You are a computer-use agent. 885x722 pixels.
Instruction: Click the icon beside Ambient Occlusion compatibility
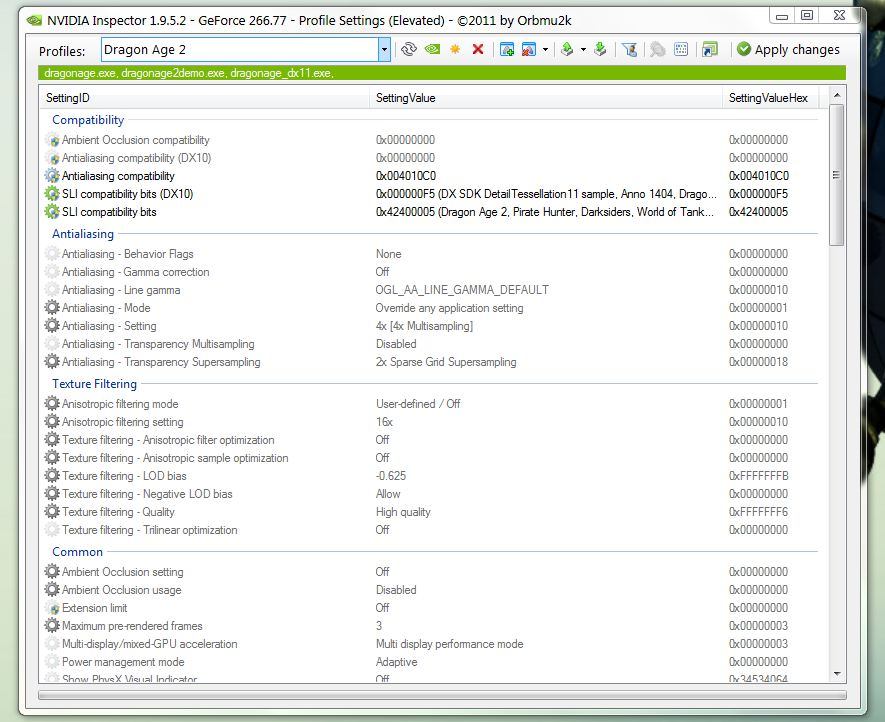[52, 140]
